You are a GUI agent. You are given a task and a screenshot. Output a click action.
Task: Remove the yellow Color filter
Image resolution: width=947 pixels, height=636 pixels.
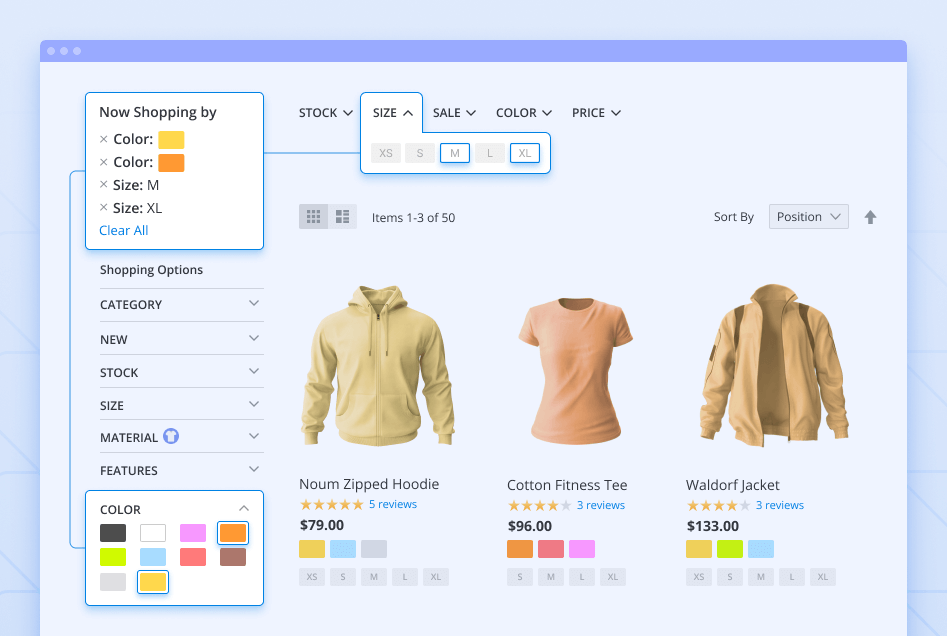pyautogui.click(x=104, y=140)
